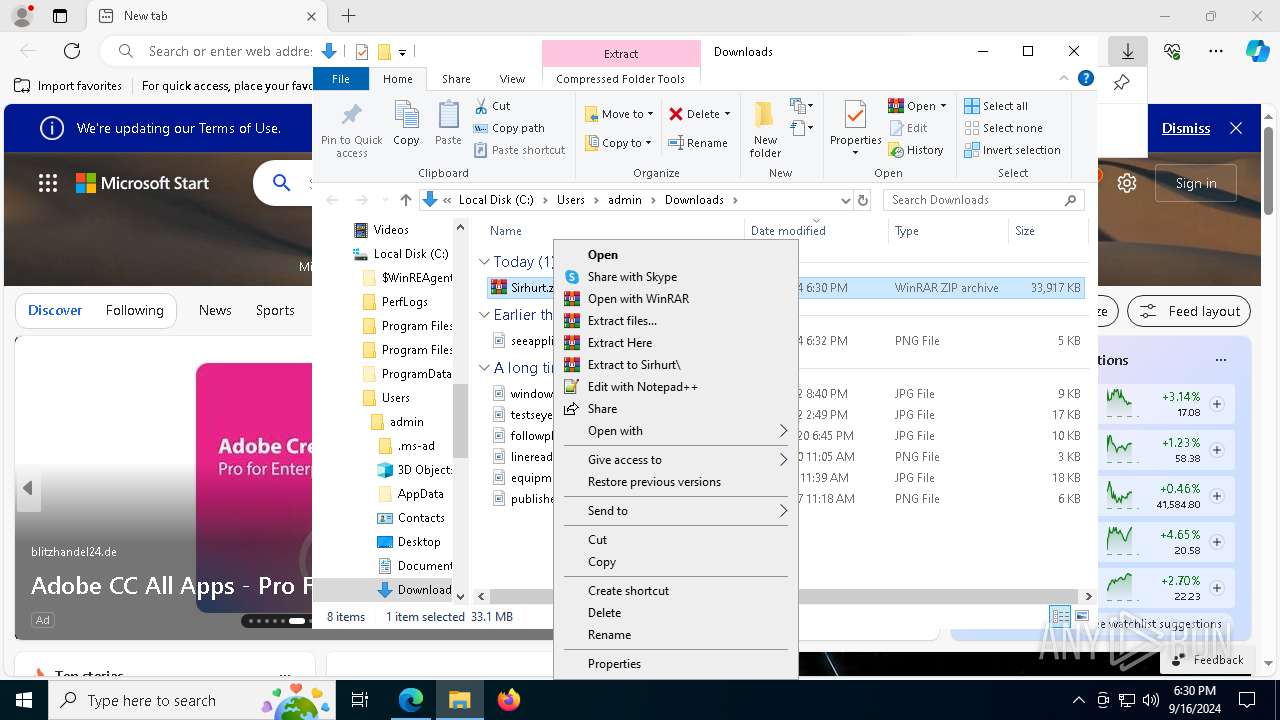Screen dimensions: 1280x720
Task: Click History in the Open group
Action: 915,150
